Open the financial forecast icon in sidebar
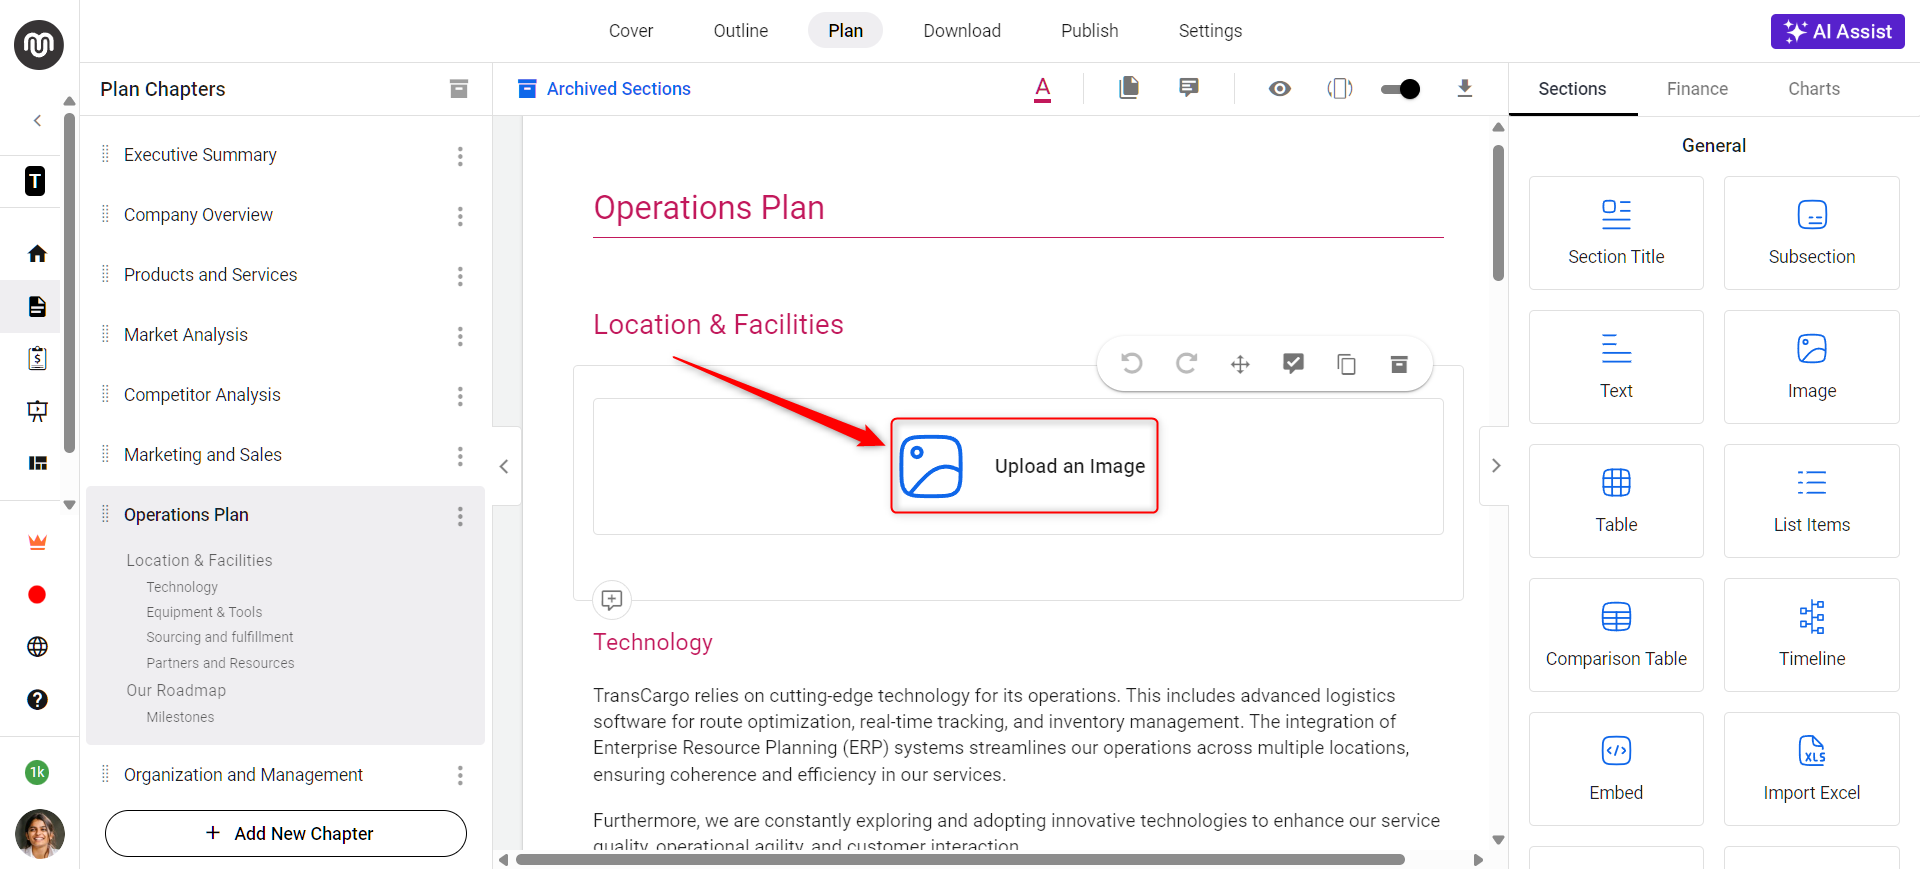1920x869 pixels. [37, 358]
